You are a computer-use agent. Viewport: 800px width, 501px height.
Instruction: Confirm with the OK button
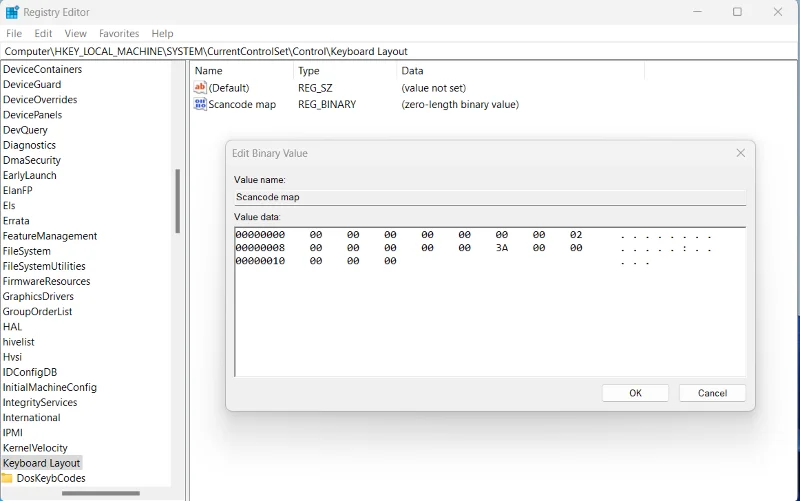[x=635, y=393]
